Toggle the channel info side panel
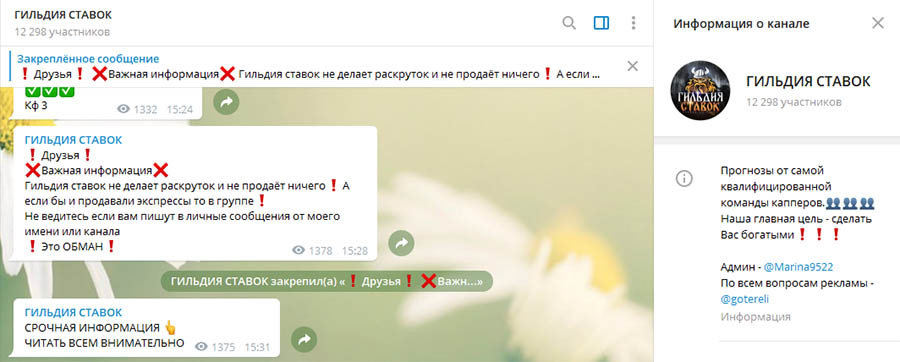The height and width of the screenshot is (362, 900). click(601, 23)
